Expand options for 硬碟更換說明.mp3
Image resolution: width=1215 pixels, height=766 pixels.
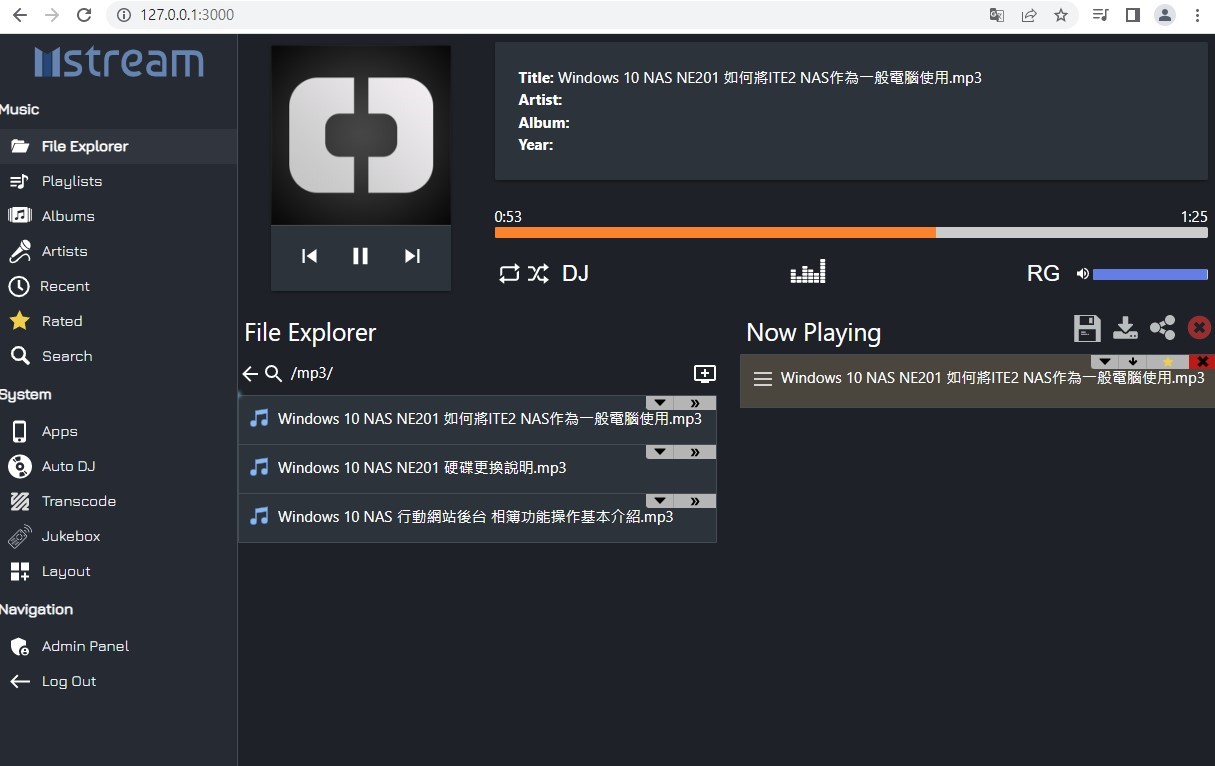(659, 451)
